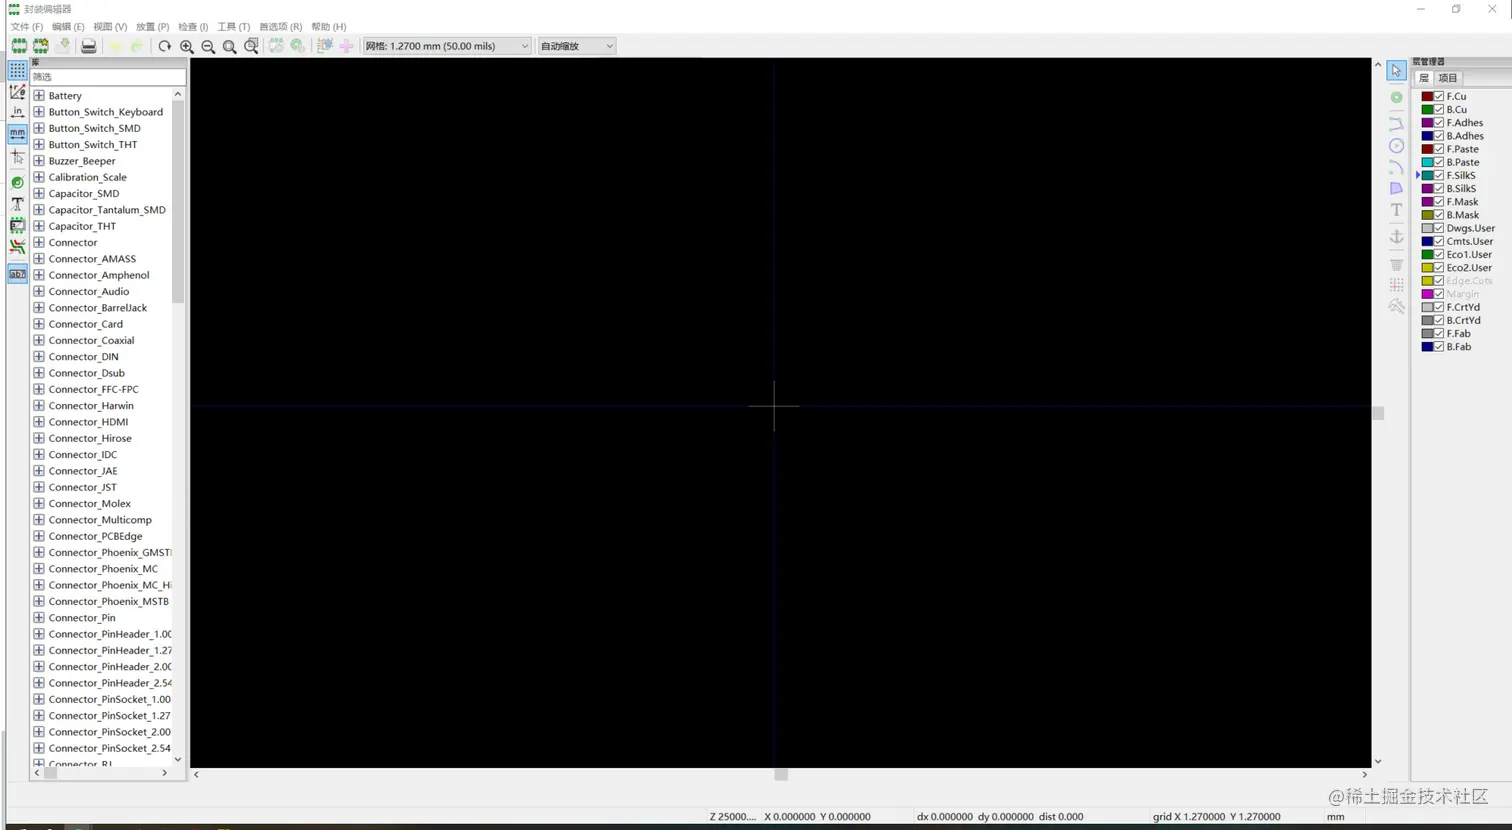
Task: Set units to inches
Action: (17, 112)
